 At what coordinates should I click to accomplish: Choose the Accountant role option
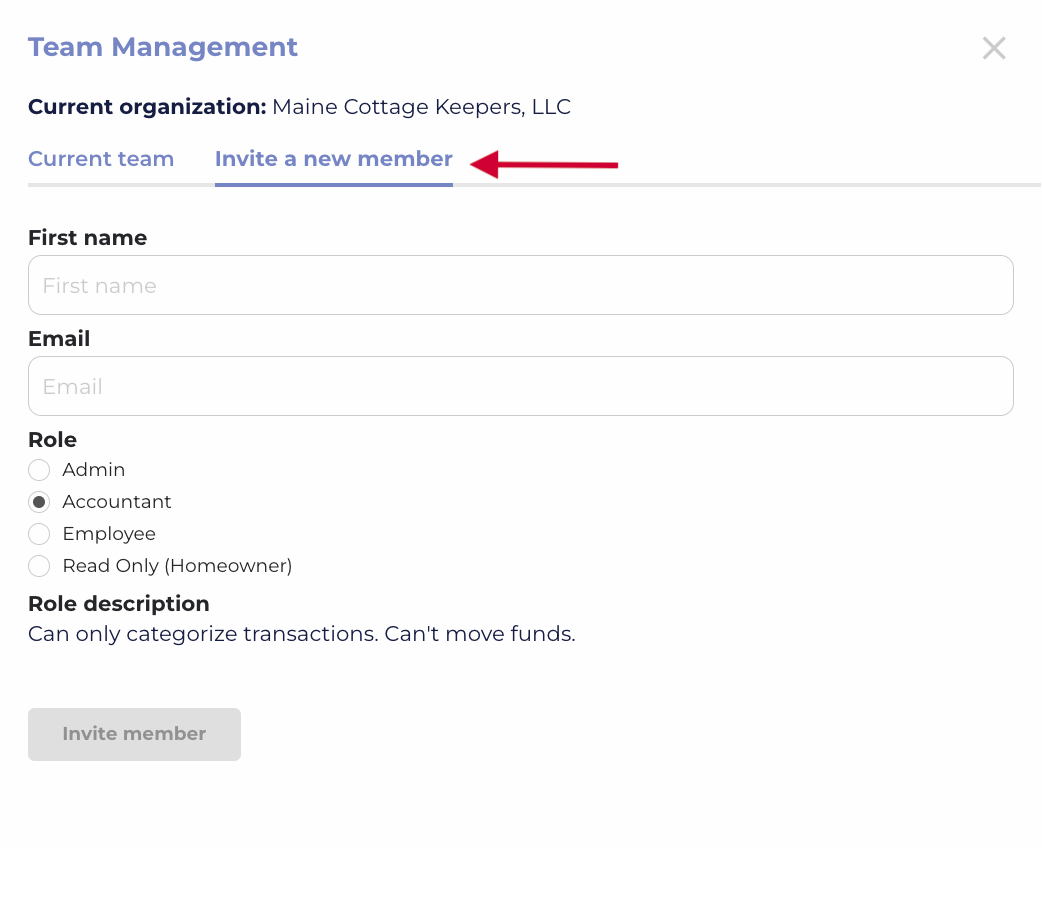[x=39, y=502]
